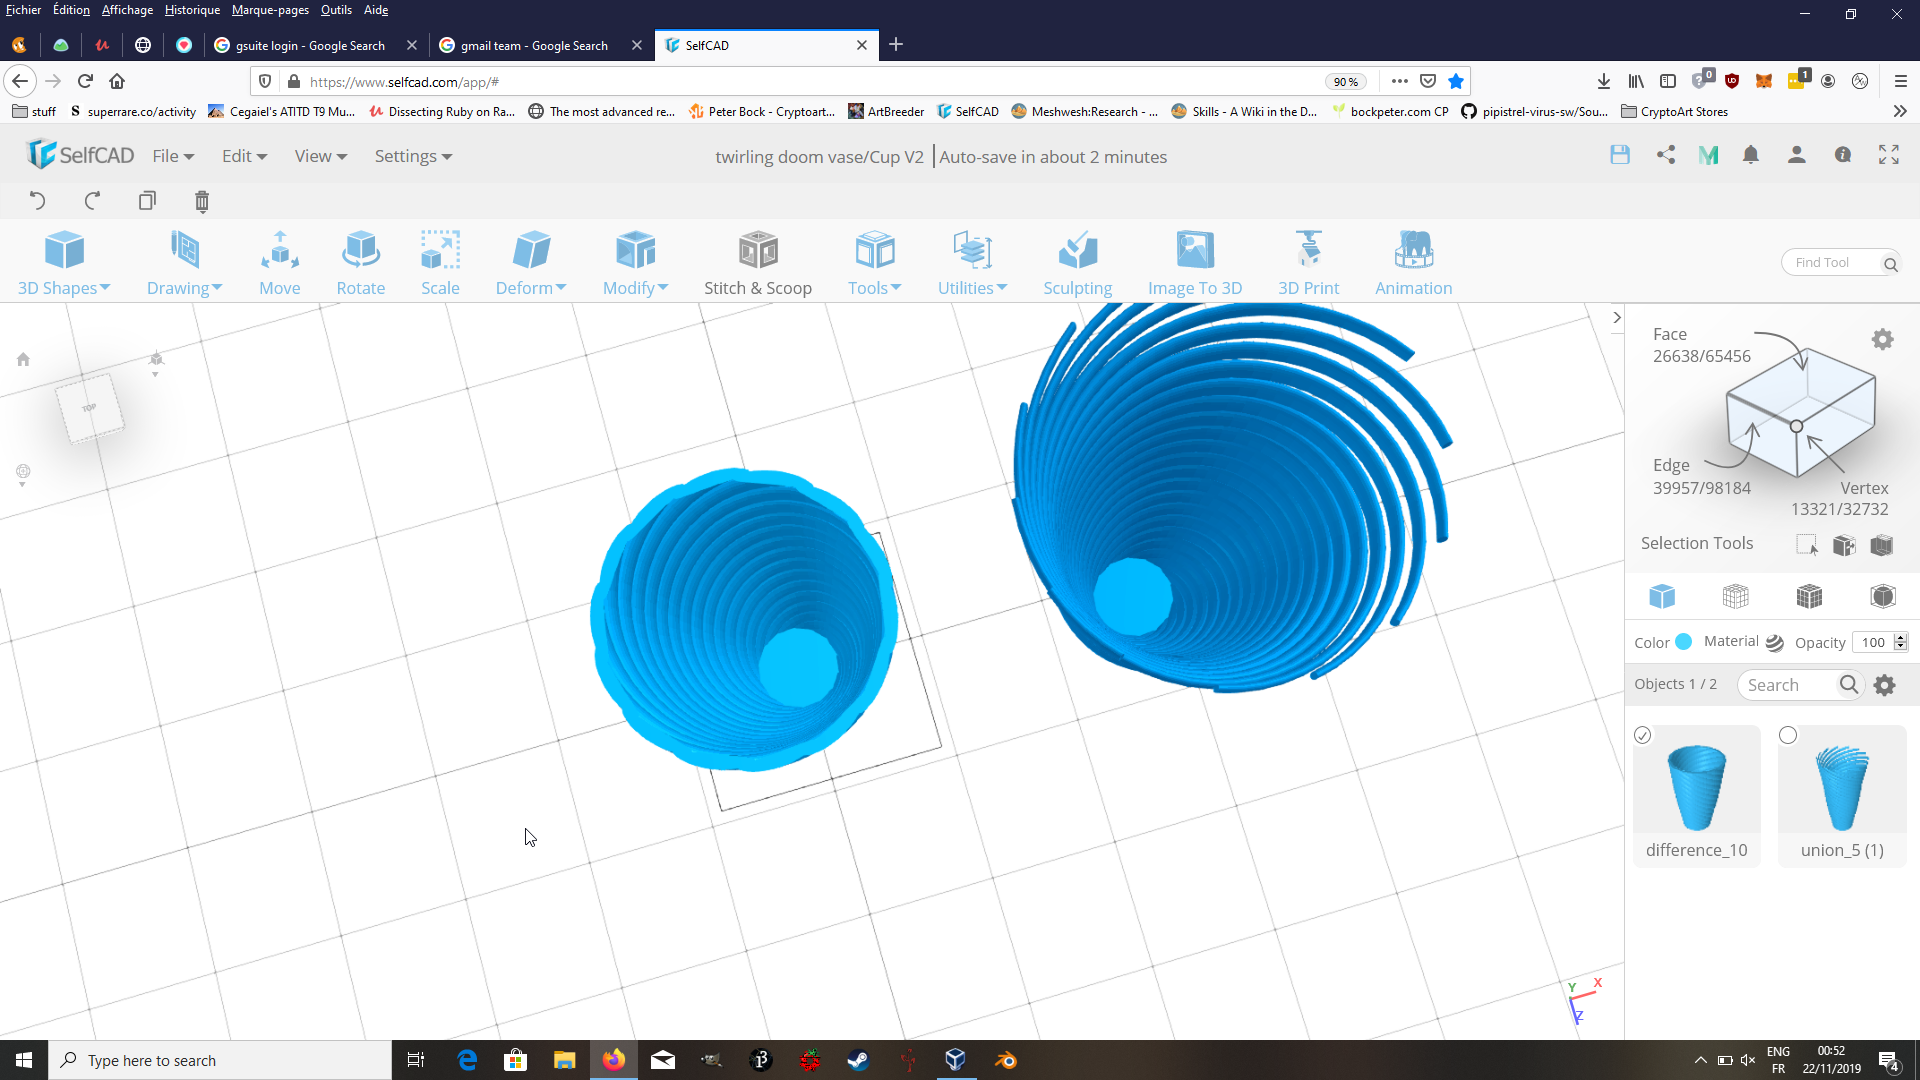
Task: Toggle the second Selection Tools cube icon
Action: [x=1844, y=545]
